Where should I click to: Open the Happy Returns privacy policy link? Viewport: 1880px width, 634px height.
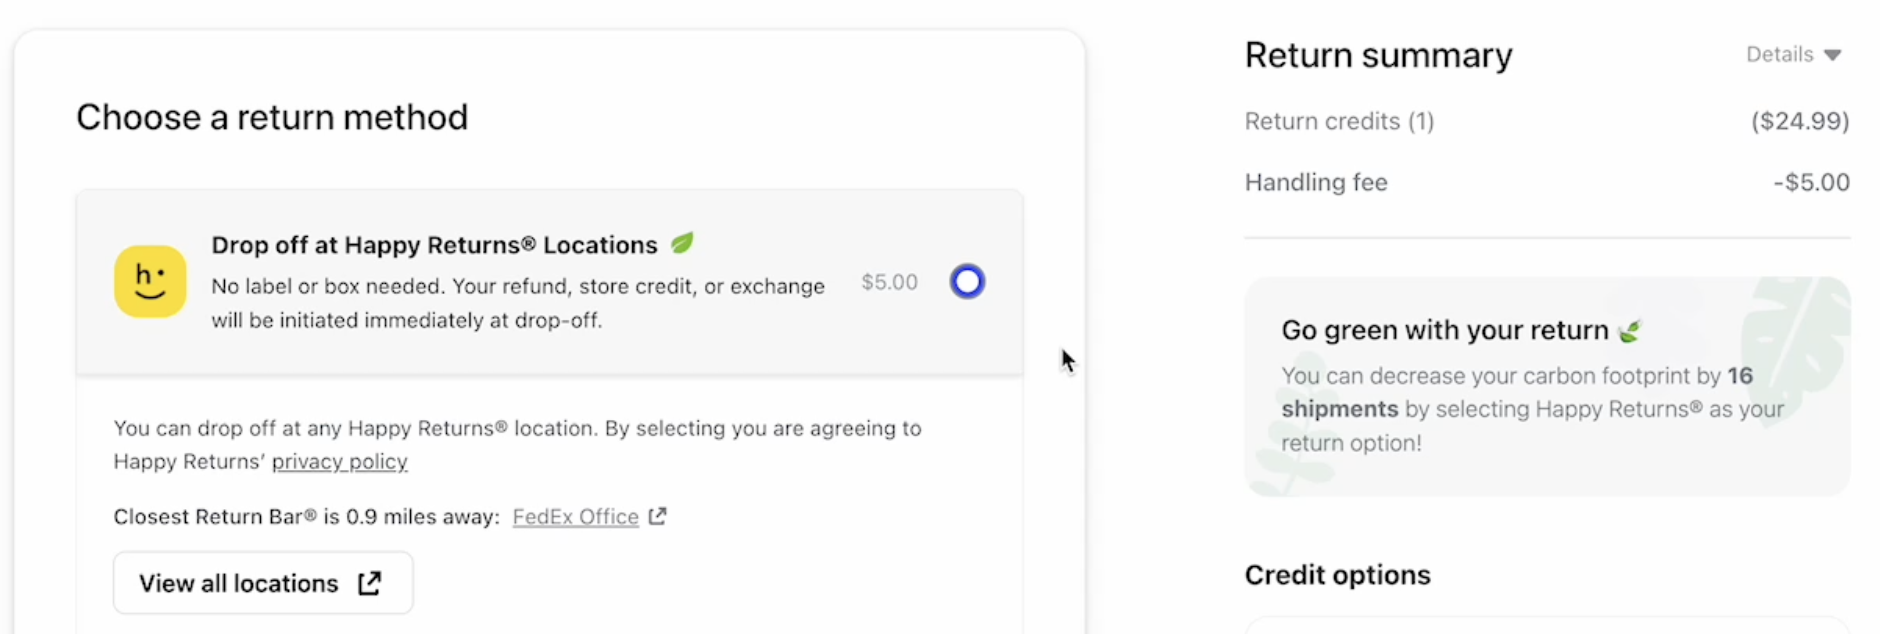click(x=339, y=462)
